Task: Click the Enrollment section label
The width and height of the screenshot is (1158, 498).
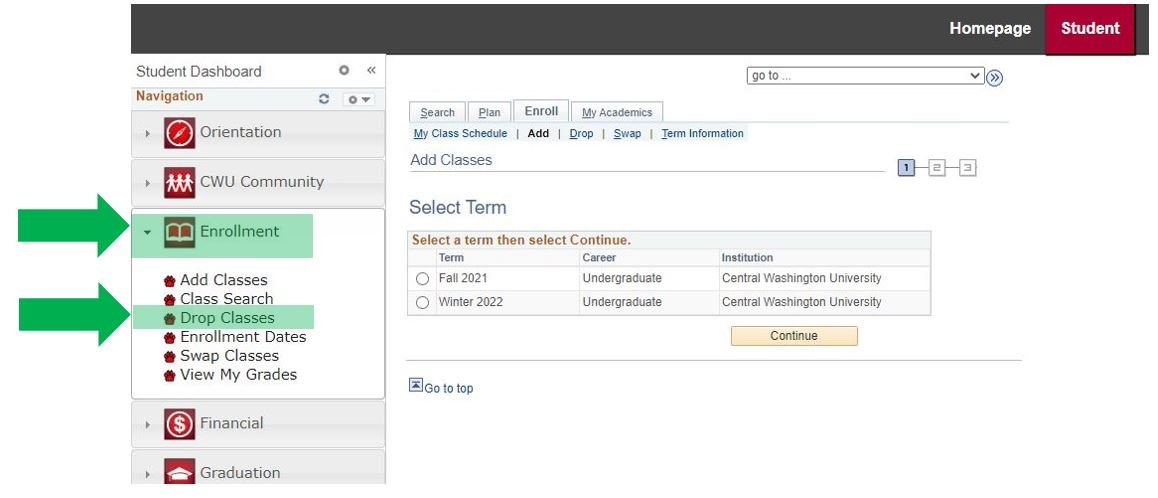Action: click(x=239, y=231)
